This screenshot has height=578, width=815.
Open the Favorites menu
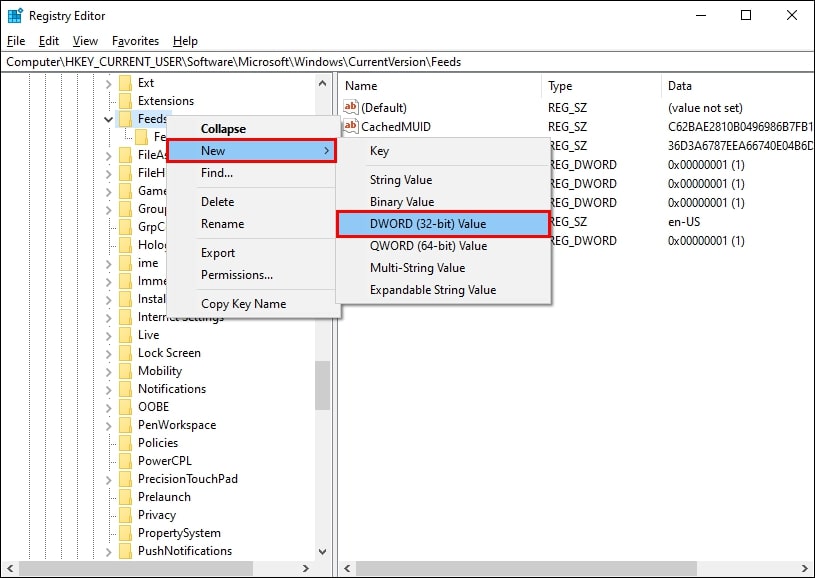[x=135, y=41]
